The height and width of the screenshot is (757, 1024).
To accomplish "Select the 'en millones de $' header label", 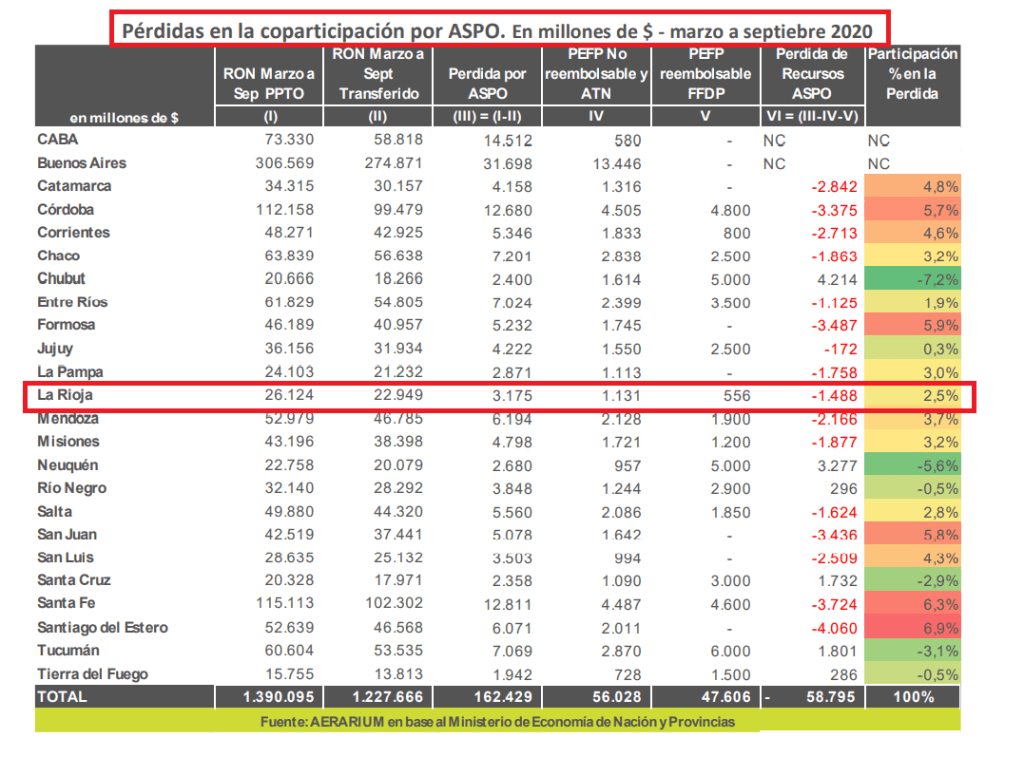I will (x=124, y=118).
